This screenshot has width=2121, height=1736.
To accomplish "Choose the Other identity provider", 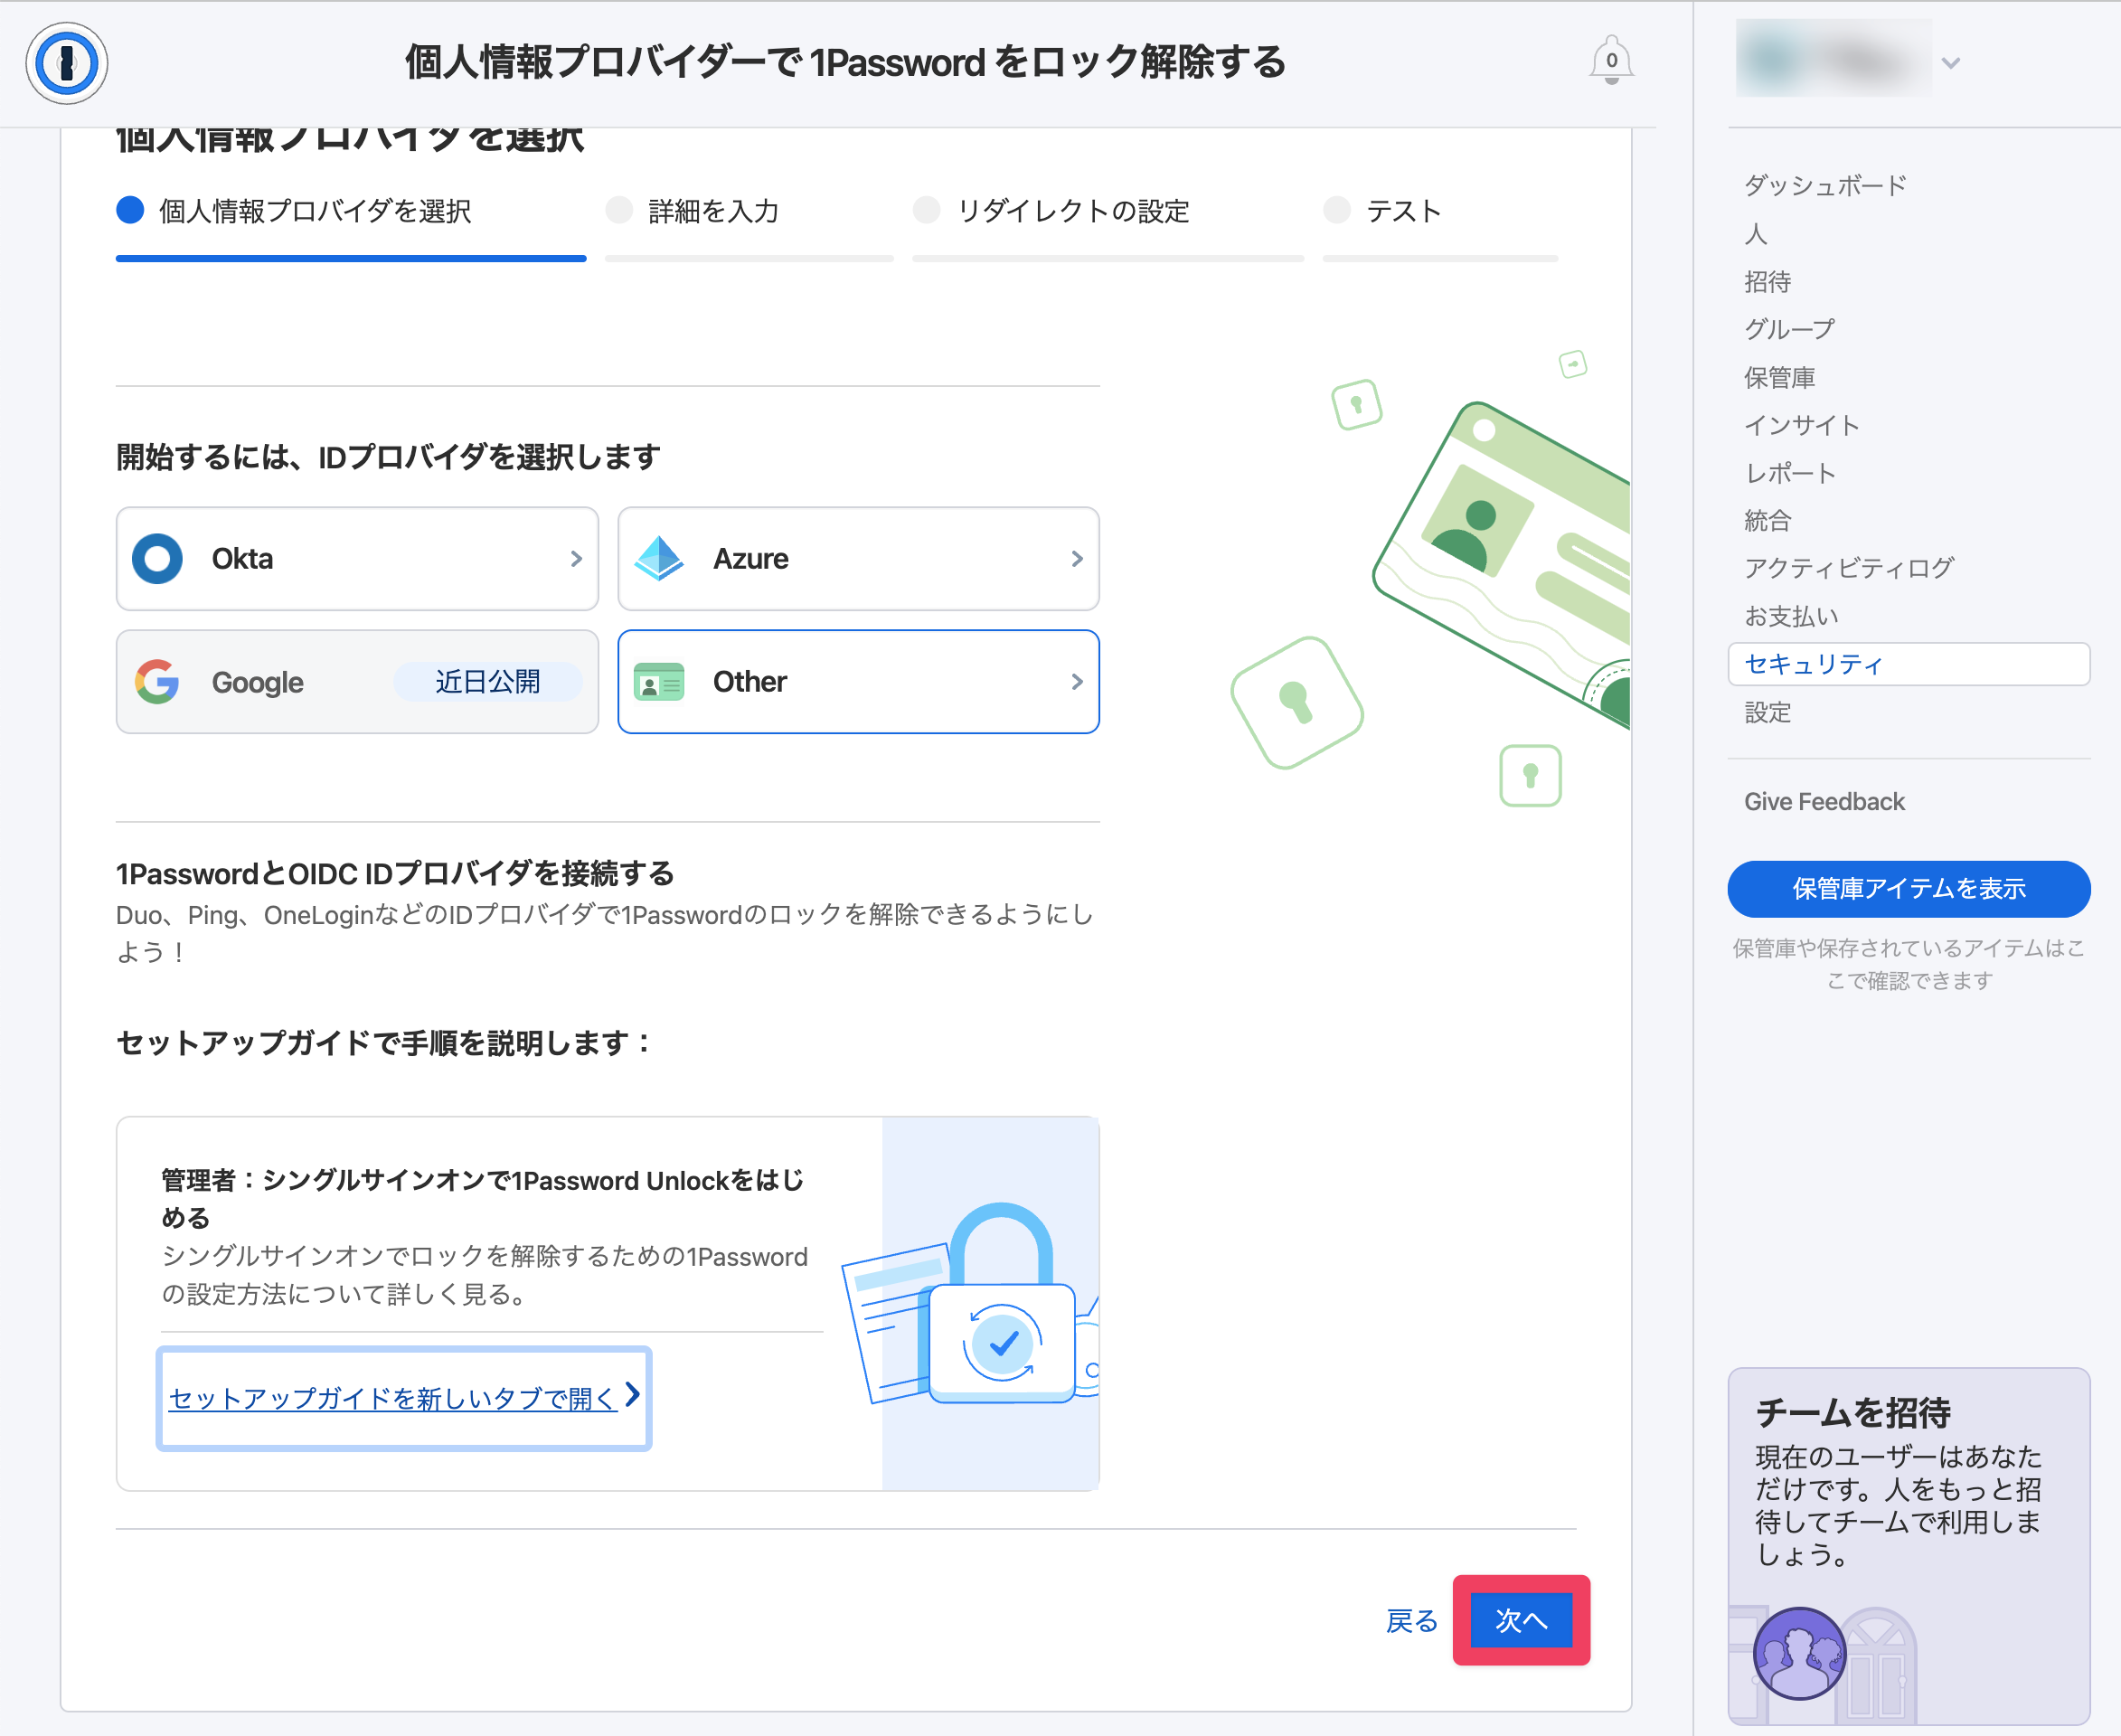I will [x=858, y=682].
